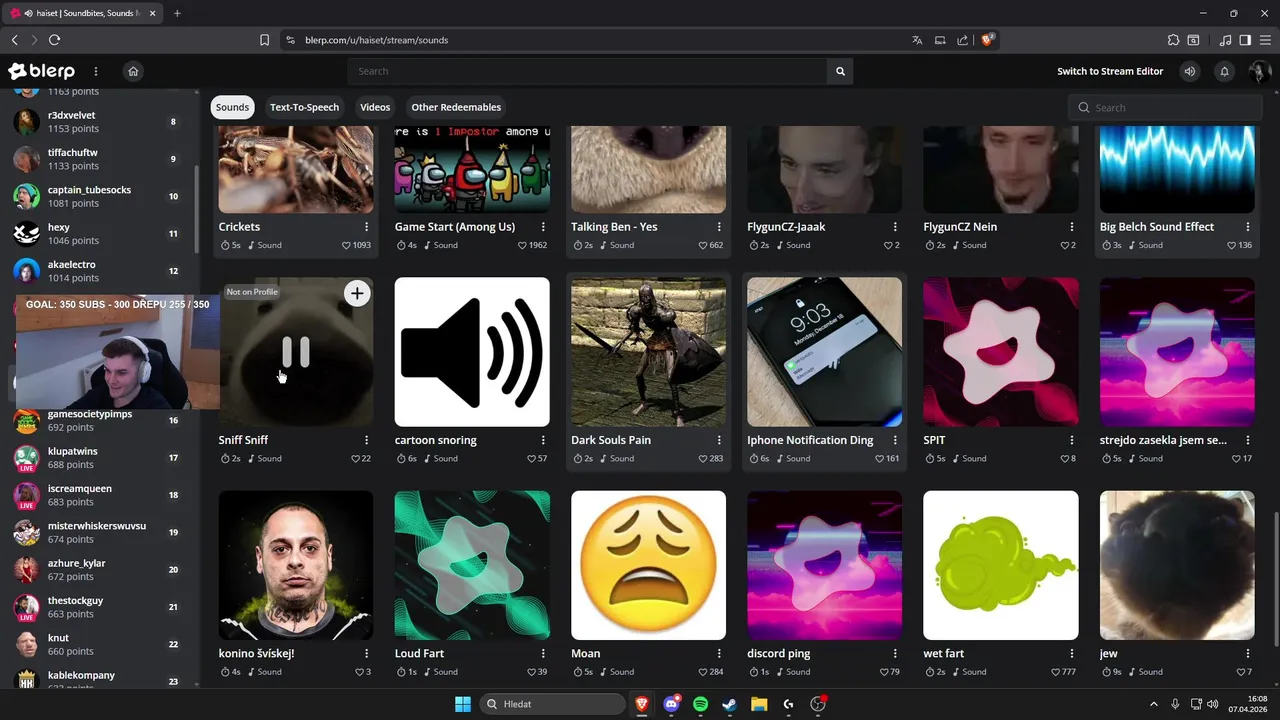1280x720 pixels.
Task: Like the Moan sound heart icon
Action: point(703,671)
